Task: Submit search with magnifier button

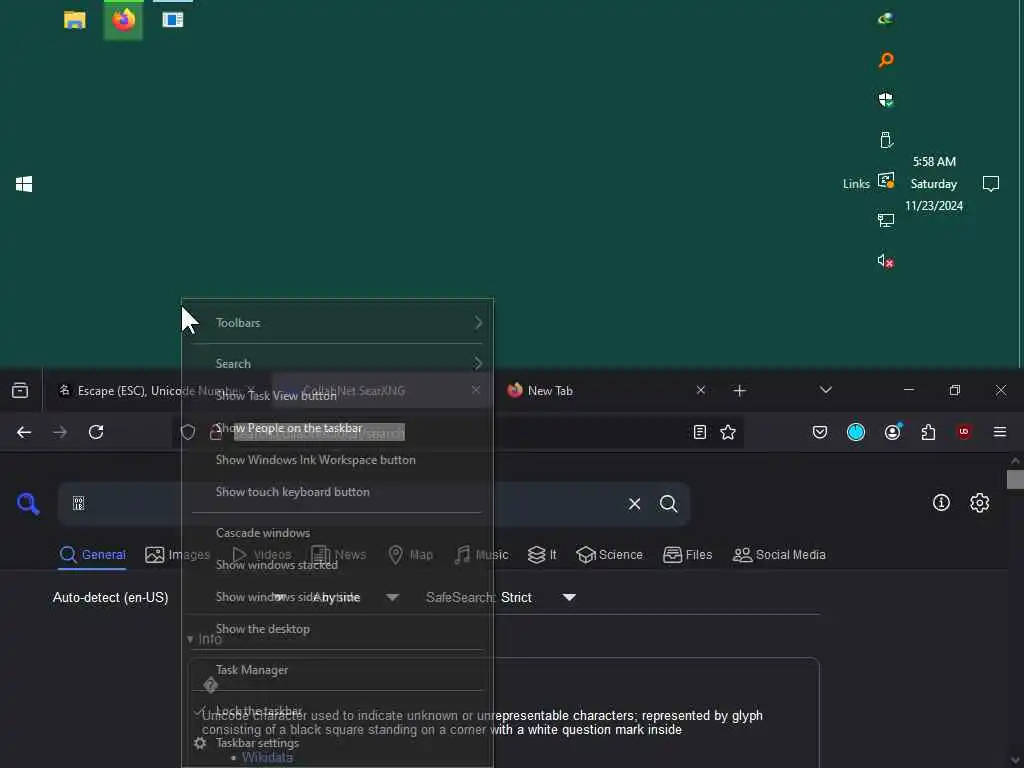Action: 668,504
